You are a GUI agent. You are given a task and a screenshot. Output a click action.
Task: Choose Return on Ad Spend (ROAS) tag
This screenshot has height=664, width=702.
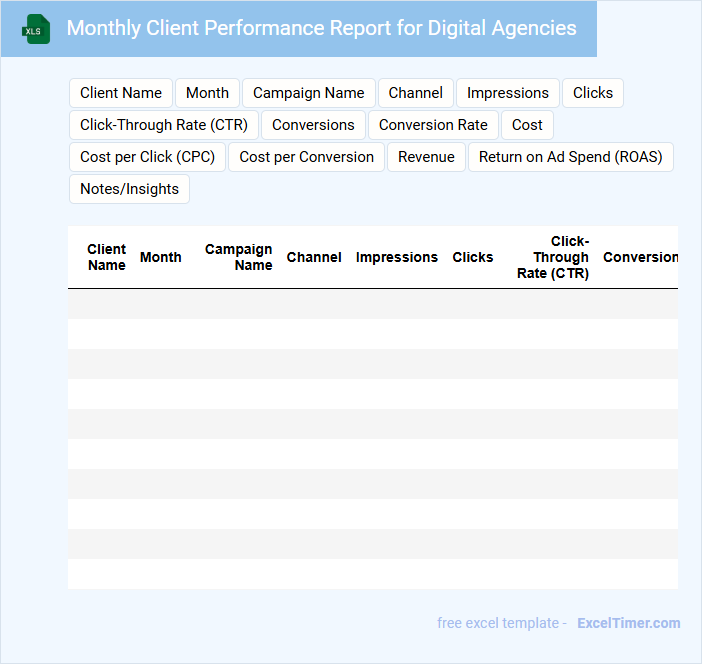click(x=570, y=157)
